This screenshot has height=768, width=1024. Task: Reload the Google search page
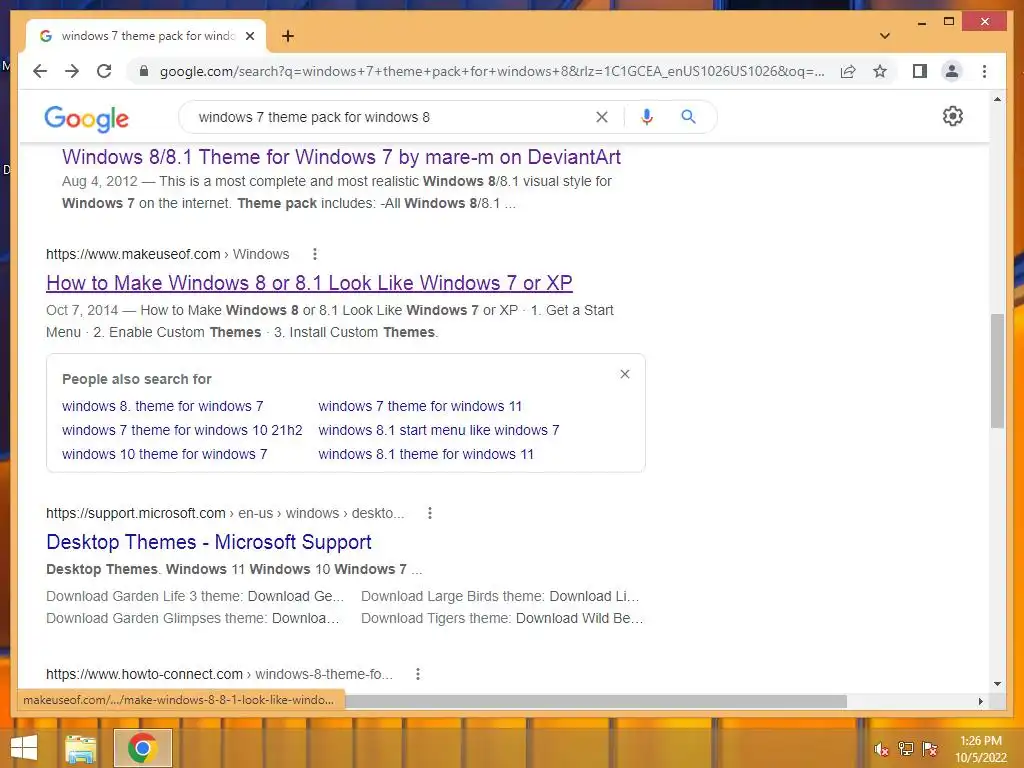[x=104, y=71]
